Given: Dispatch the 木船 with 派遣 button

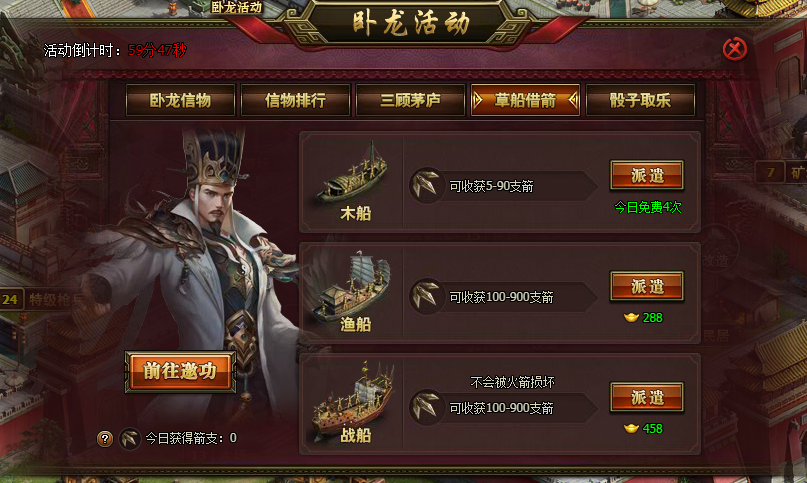Looking at the screenshot, I should 647,175.
